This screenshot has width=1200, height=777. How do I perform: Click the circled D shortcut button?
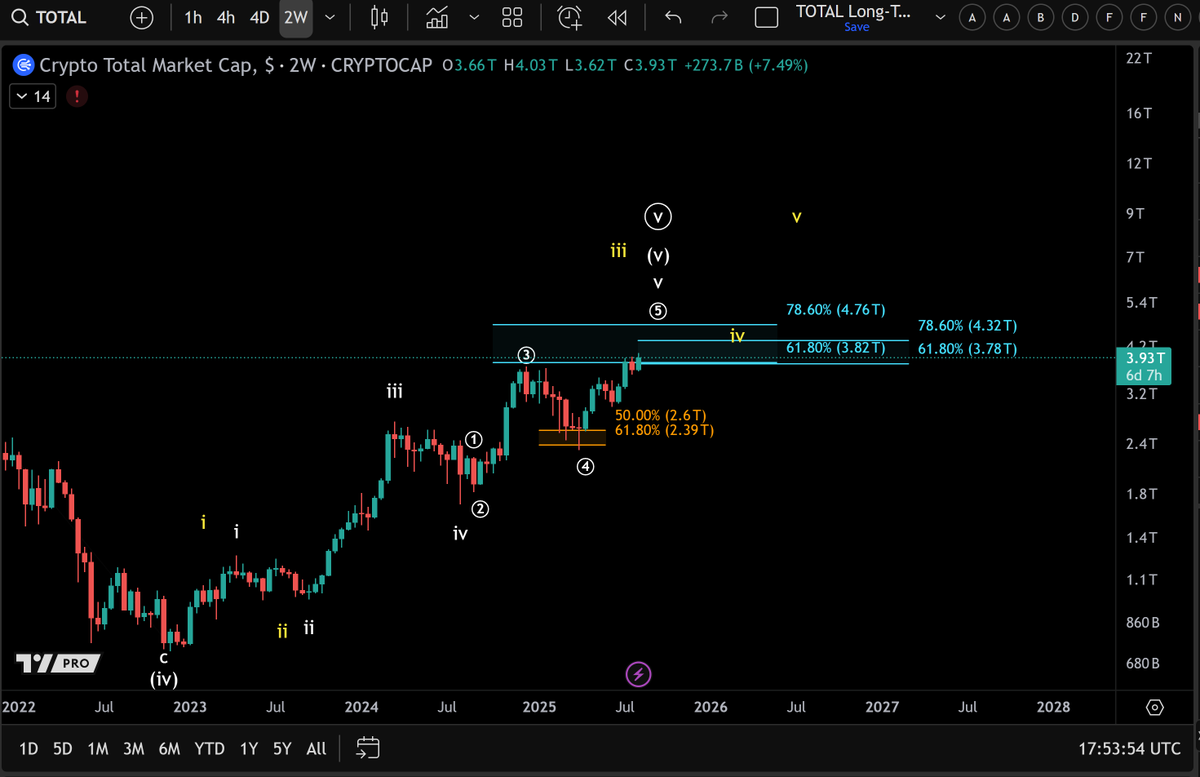[1075, 17]
